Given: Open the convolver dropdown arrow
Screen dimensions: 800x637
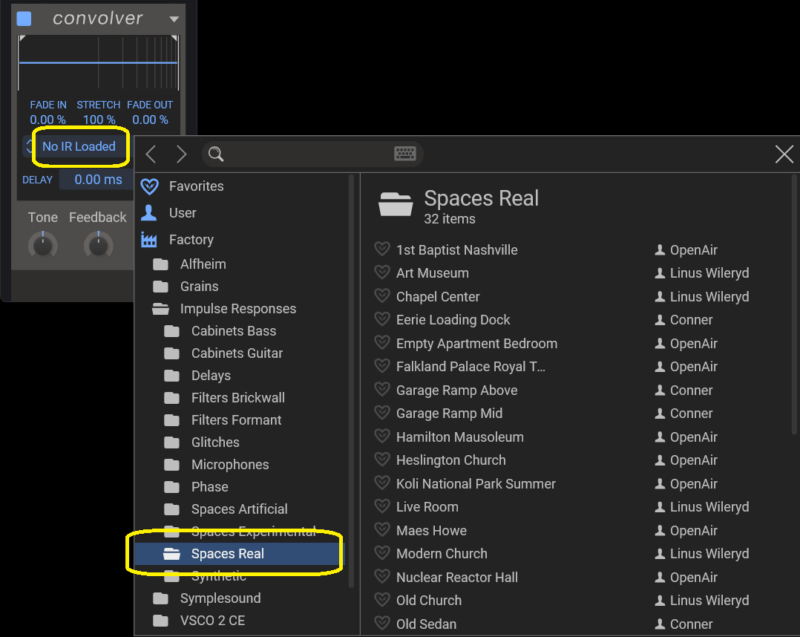Looking at the screenshot, I should click(174, 19).
